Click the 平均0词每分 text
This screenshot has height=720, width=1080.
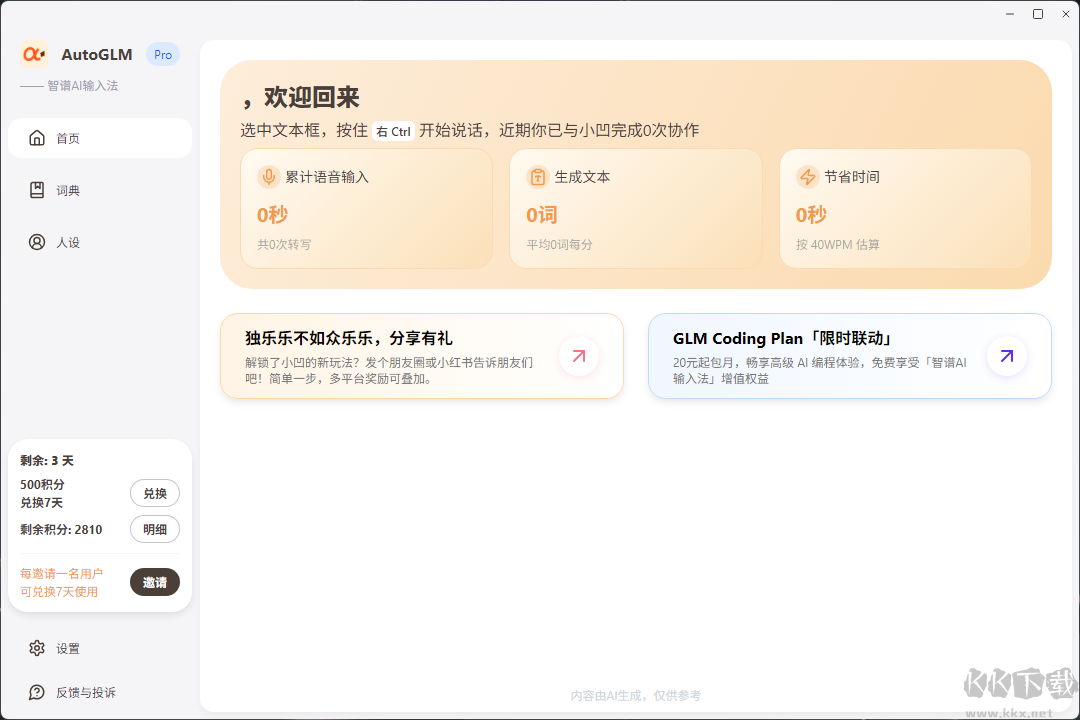click(x=559, y=245)
